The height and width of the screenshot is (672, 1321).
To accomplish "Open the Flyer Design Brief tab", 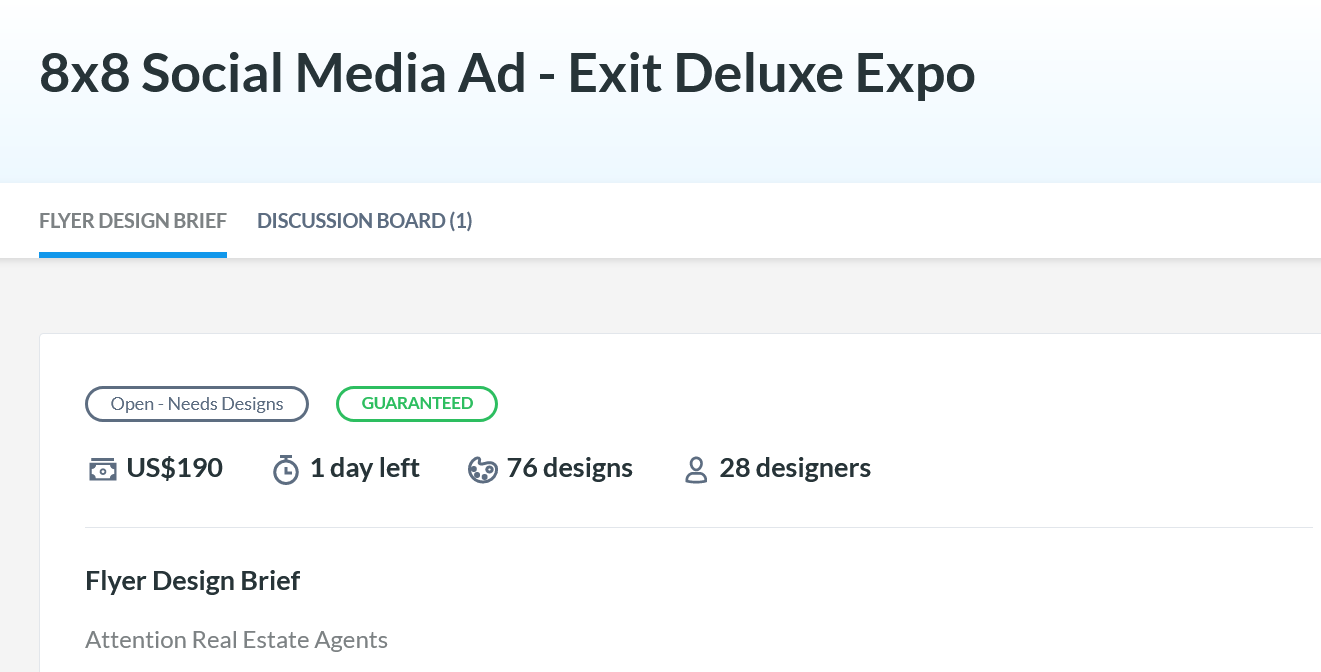I will coord(133,221).
